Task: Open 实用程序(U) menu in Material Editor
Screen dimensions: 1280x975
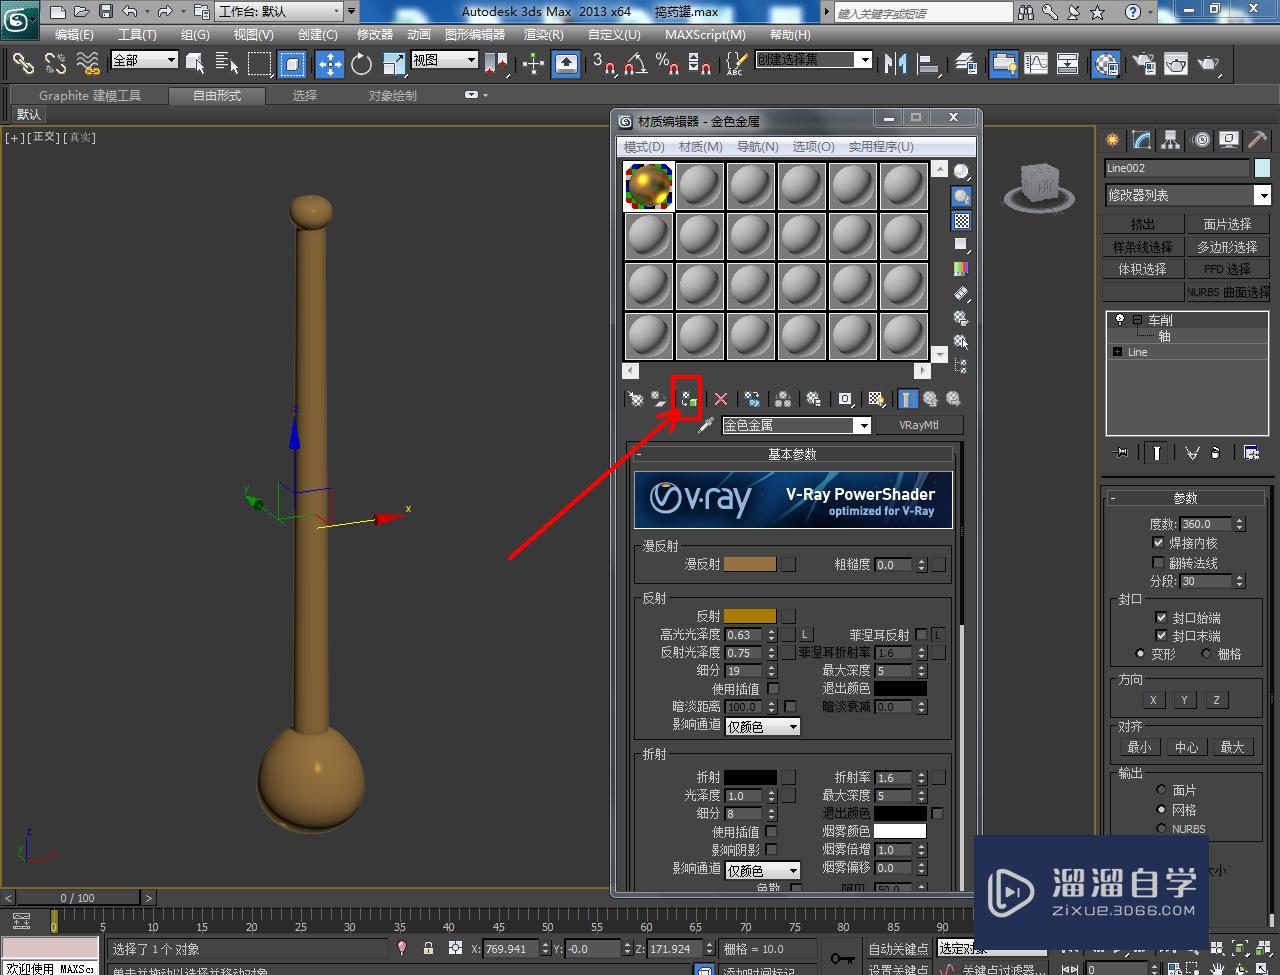Action: 881,147
